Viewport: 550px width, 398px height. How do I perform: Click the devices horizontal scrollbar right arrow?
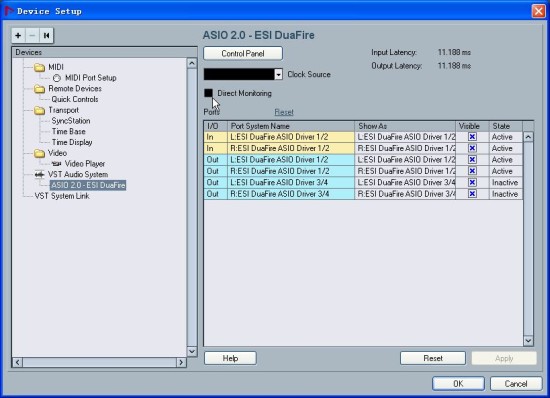[181, 362]
